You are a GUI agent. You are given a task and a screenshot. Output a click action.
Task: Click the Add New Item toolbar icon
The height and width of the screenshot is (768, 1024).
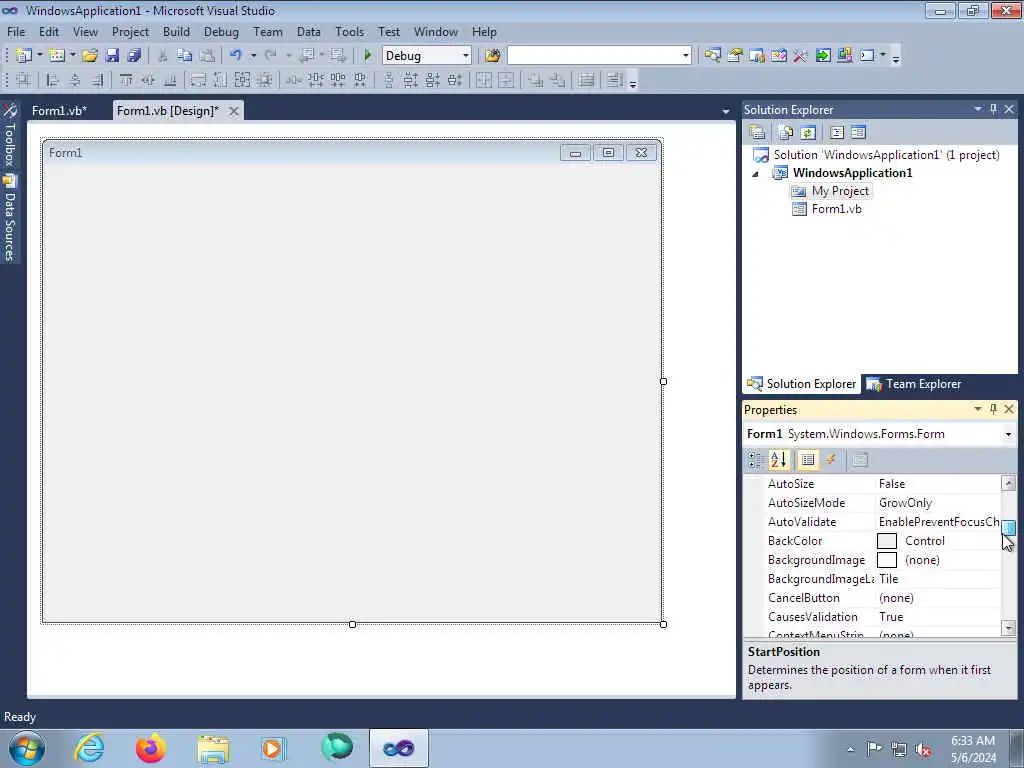(x=57, y=56)
